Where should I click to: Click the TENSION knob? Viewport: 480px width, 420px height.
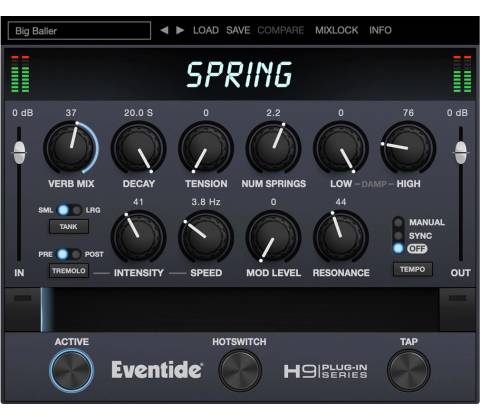[206, 147]
